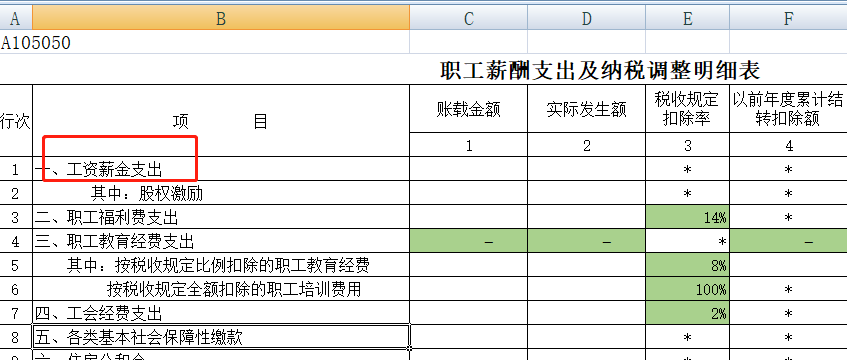This screenshot has width=847, height=360.
Task: Click row number 5 in 行次 column
Action: (16, 265)
